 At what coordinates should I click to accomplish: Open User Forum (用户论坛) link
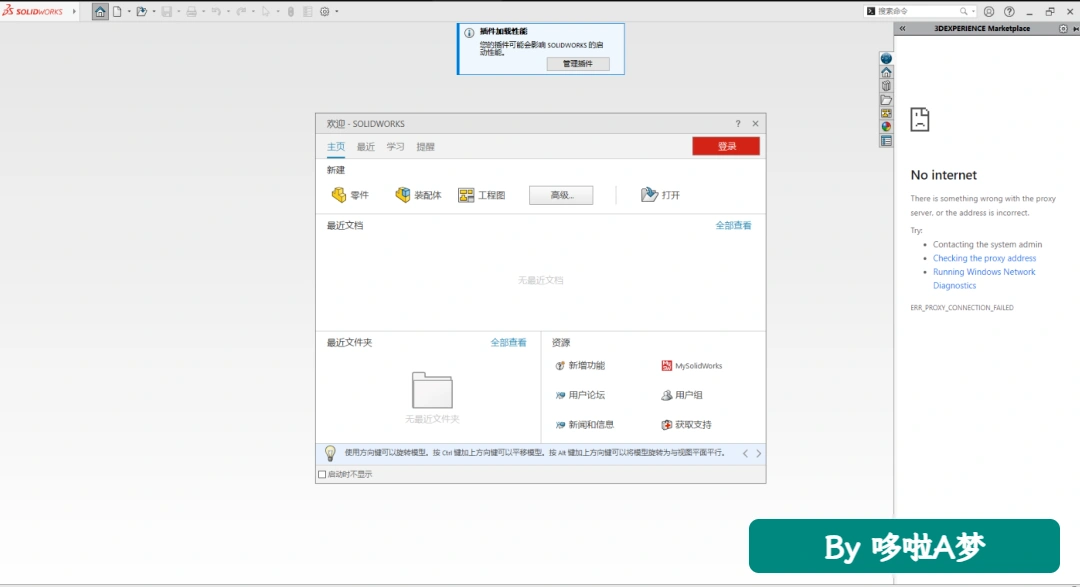click(x=580, y=395)
